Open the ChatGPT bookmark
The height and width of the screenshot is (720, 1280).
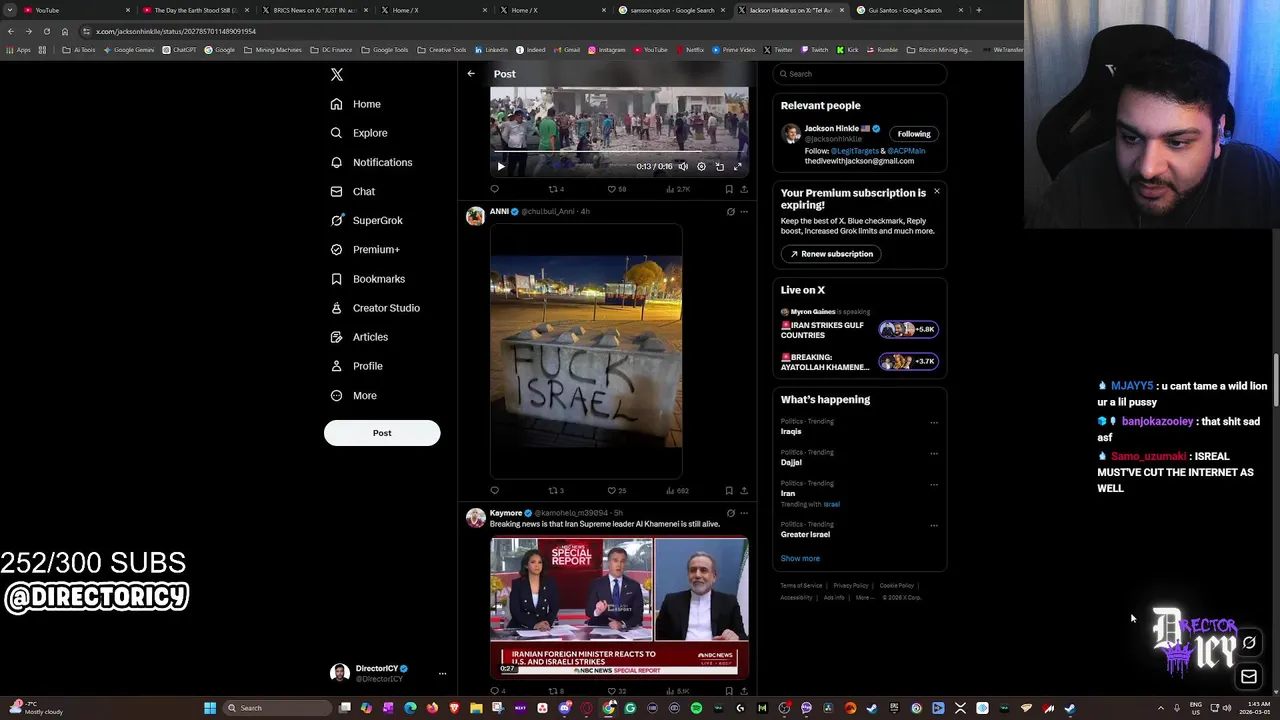click(x=180, y=50)
